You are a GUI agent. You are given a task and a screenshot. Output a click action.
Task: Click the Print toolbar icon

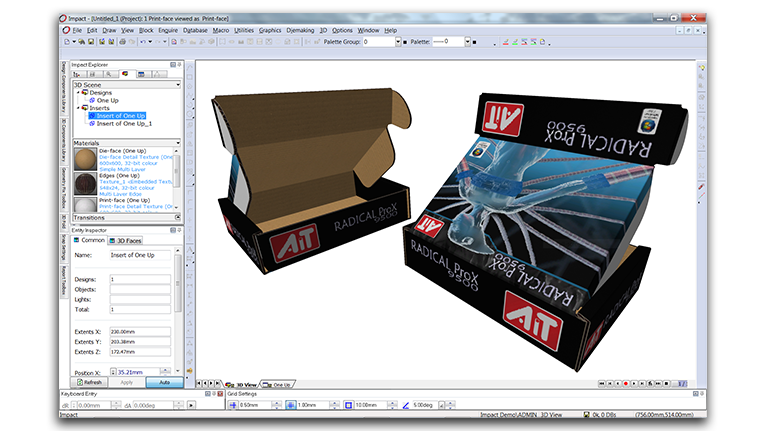click(122, 42)
